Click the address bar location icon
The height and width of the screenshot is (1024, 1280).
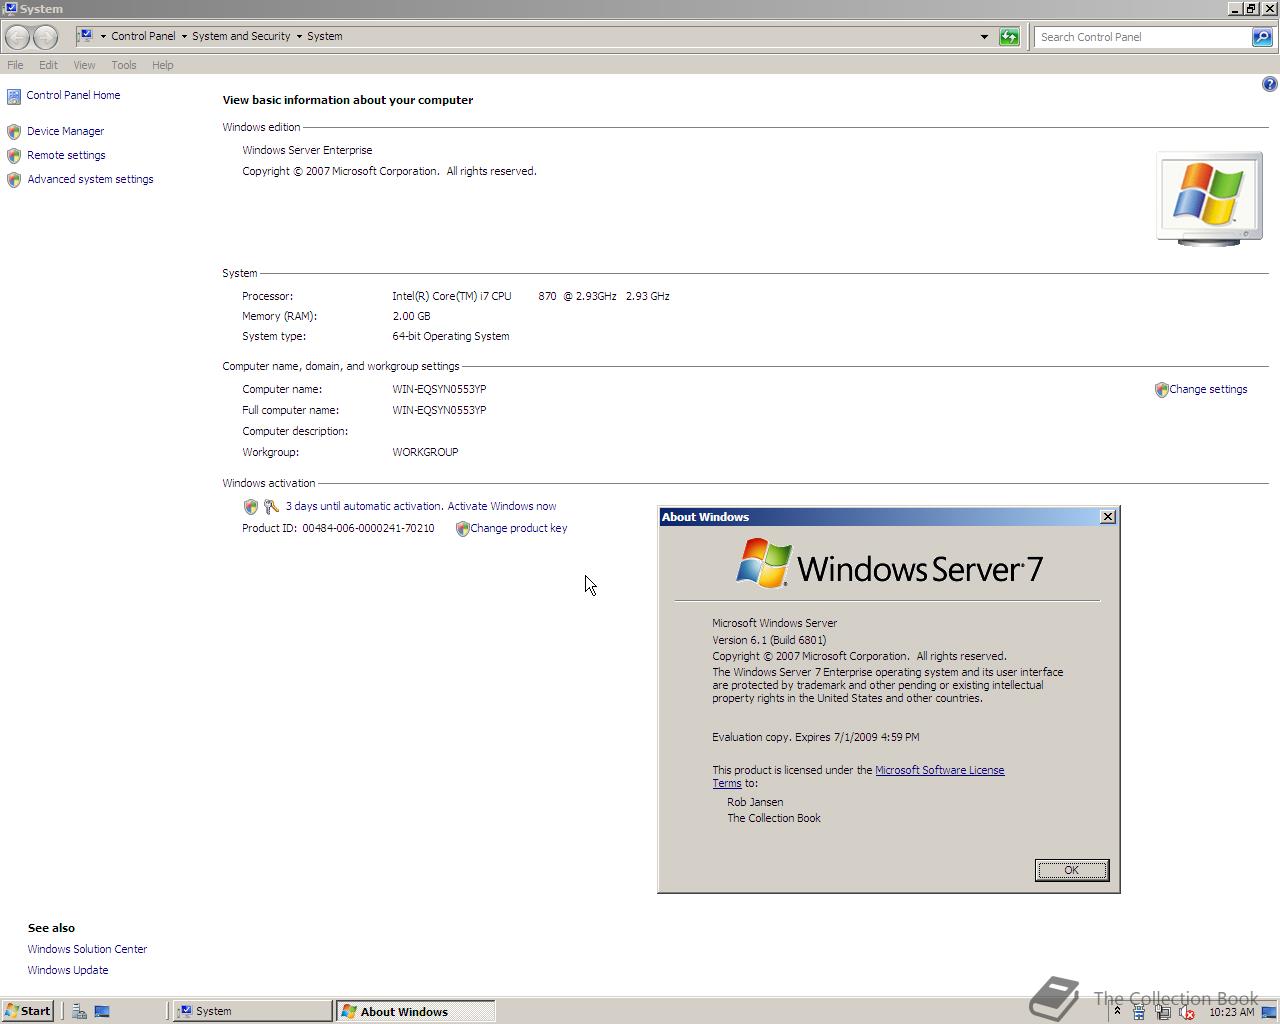[86, 36]
